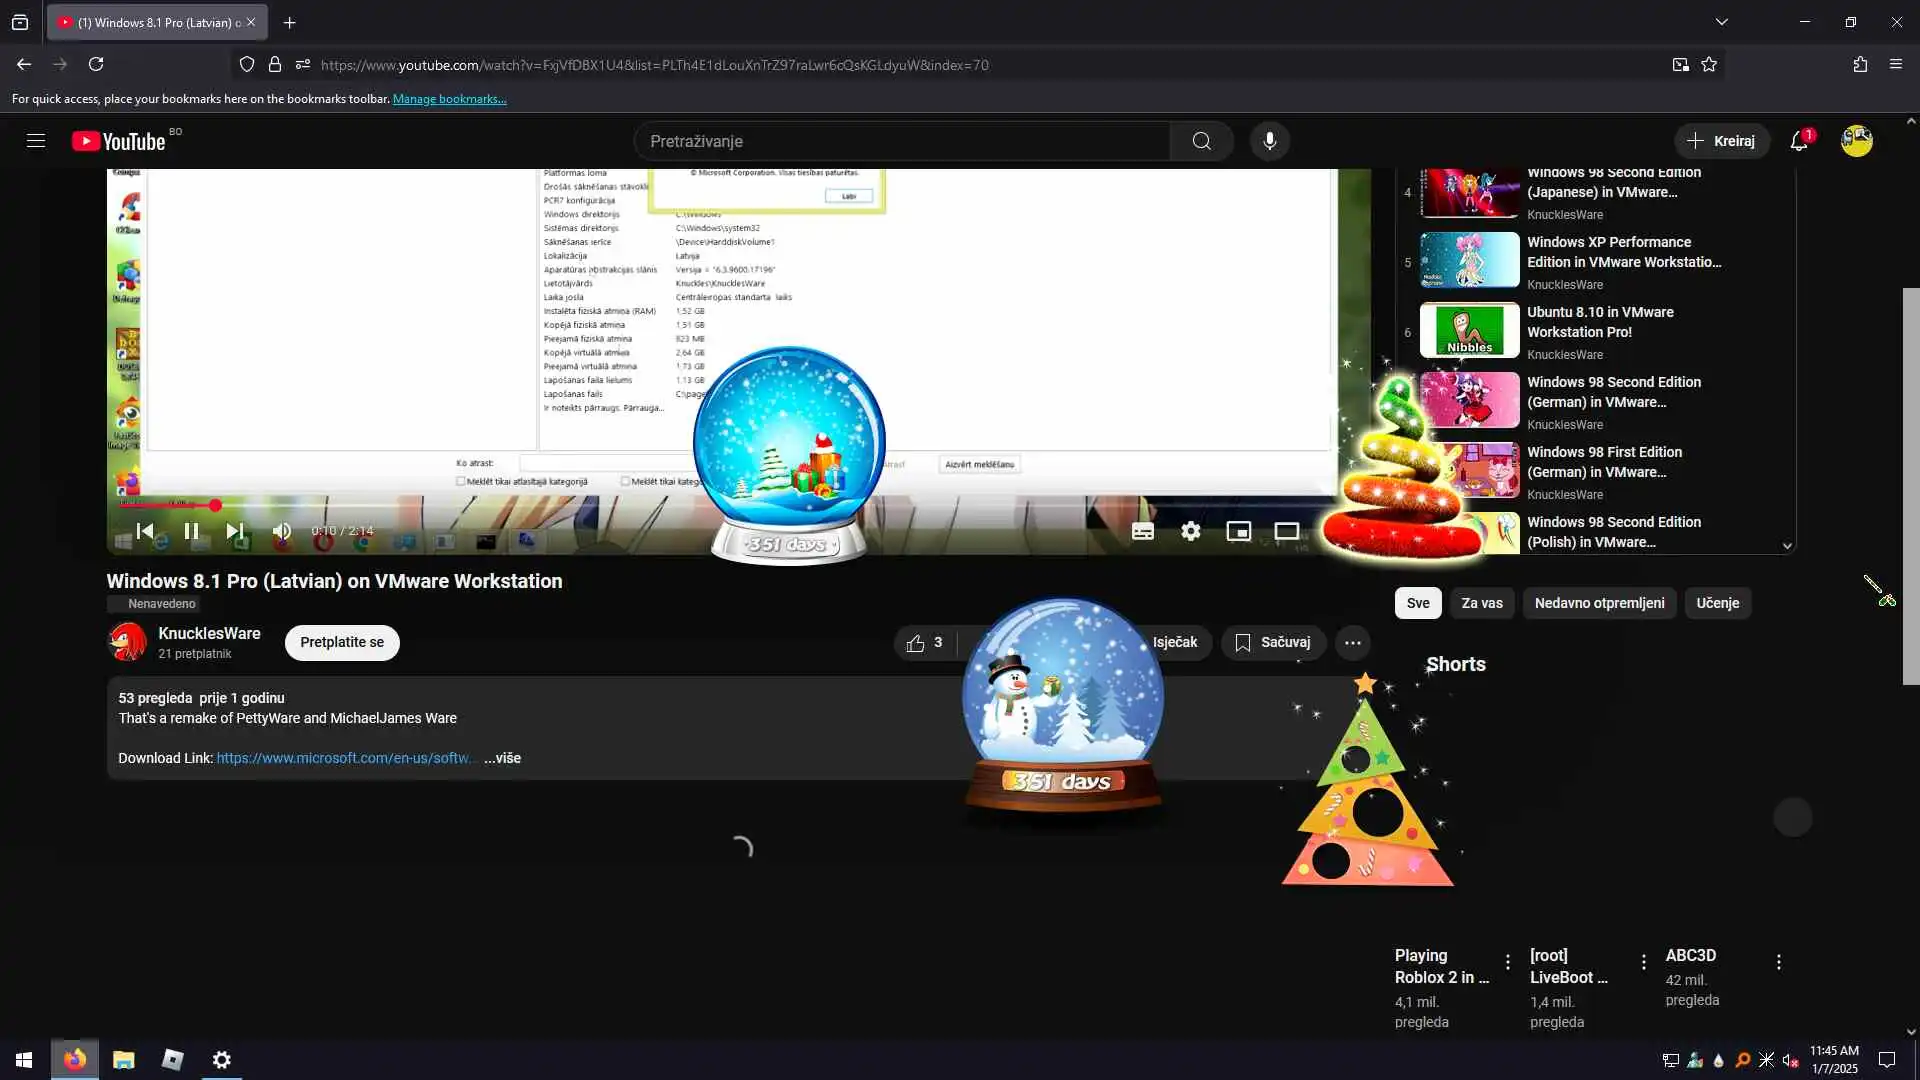
Task: Open more actions three-dot menu
Action: click(x=1352, y=643)
